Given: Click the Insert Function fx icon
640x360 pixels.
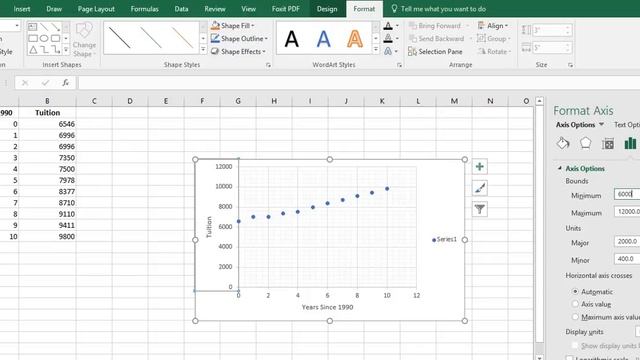Looking at the screenshot, I should 65,83.
